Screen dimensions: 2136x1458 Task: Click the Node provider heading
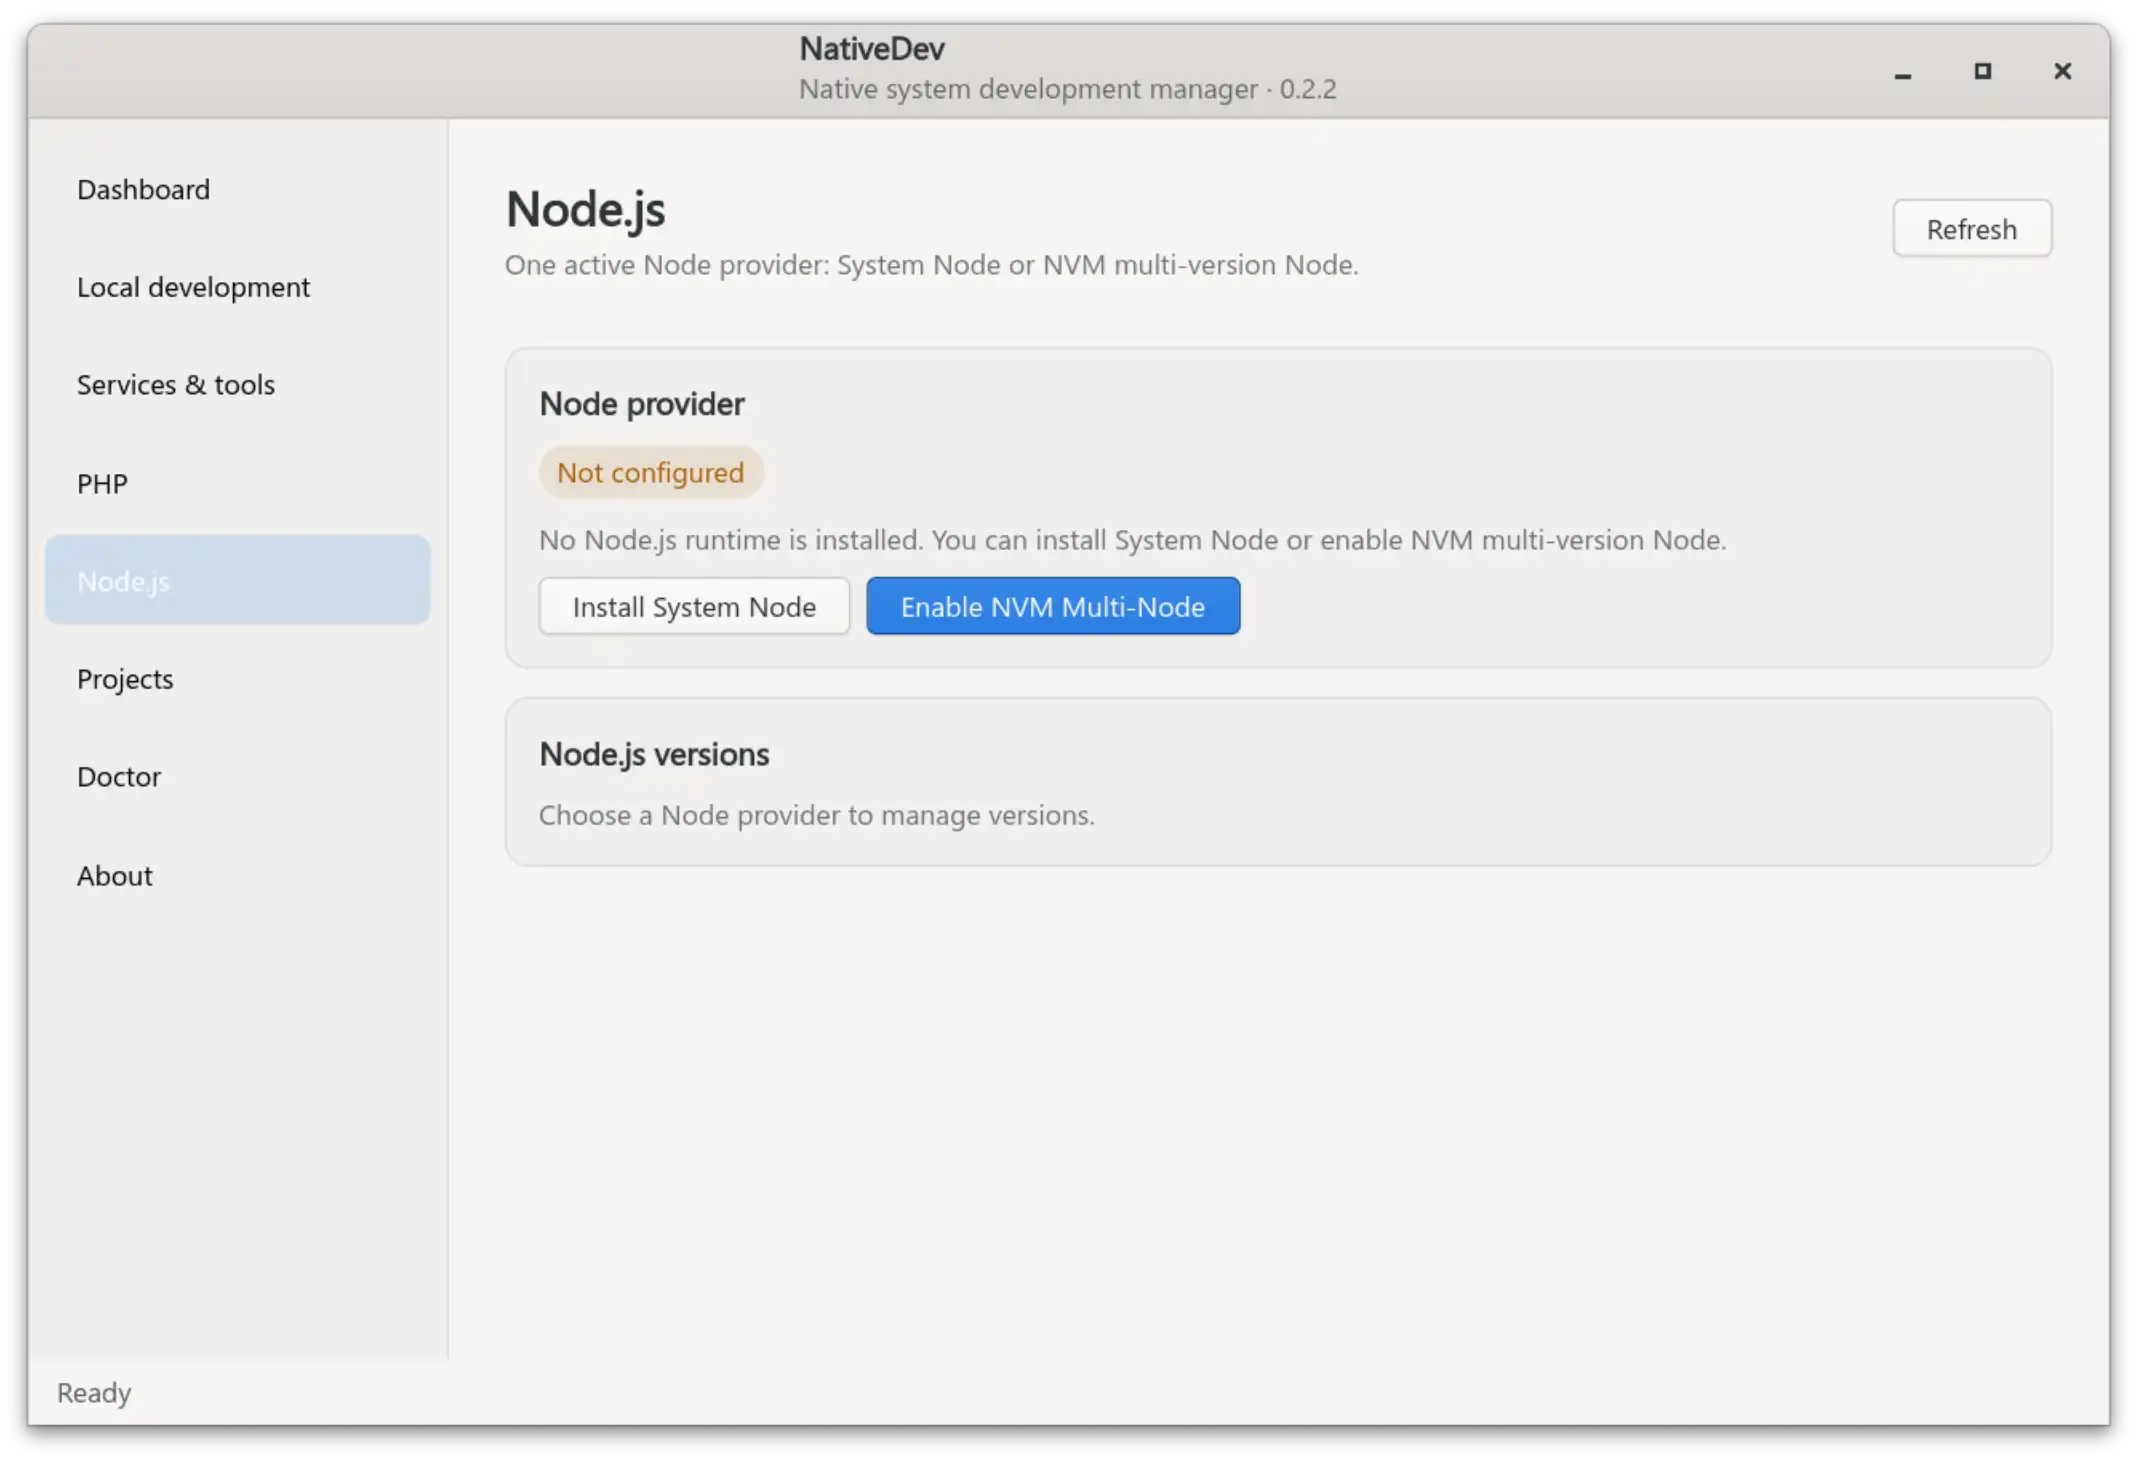[x=642, y=404]
